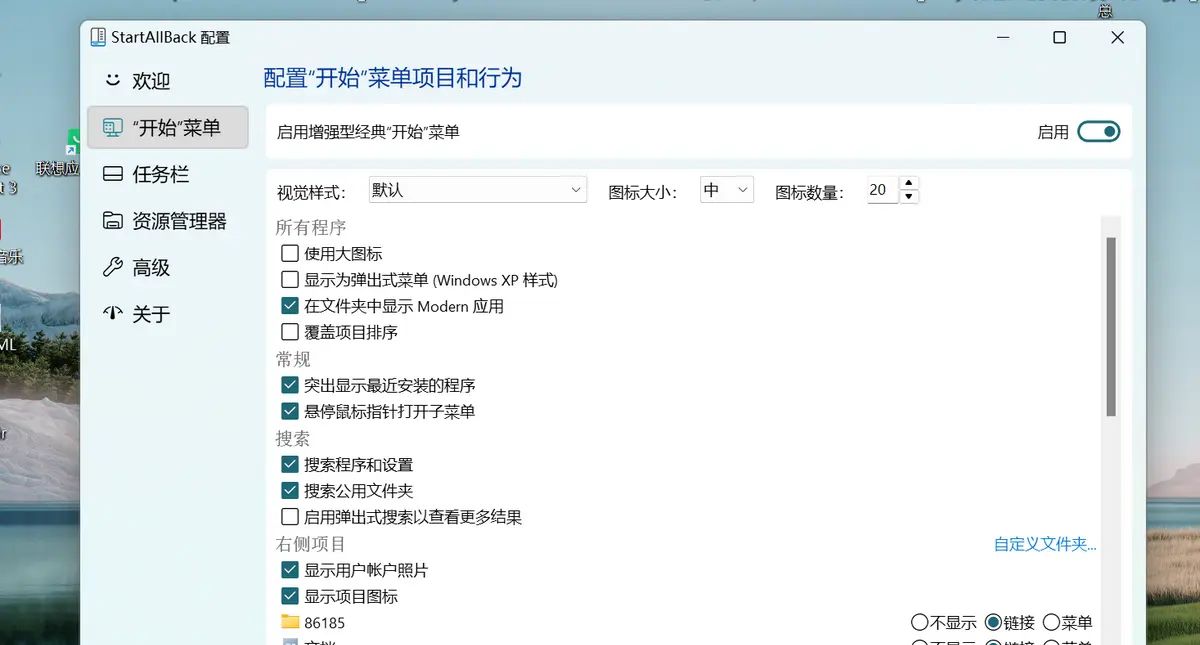Click the wrench icon beside 高级

(x=113, y=267)
